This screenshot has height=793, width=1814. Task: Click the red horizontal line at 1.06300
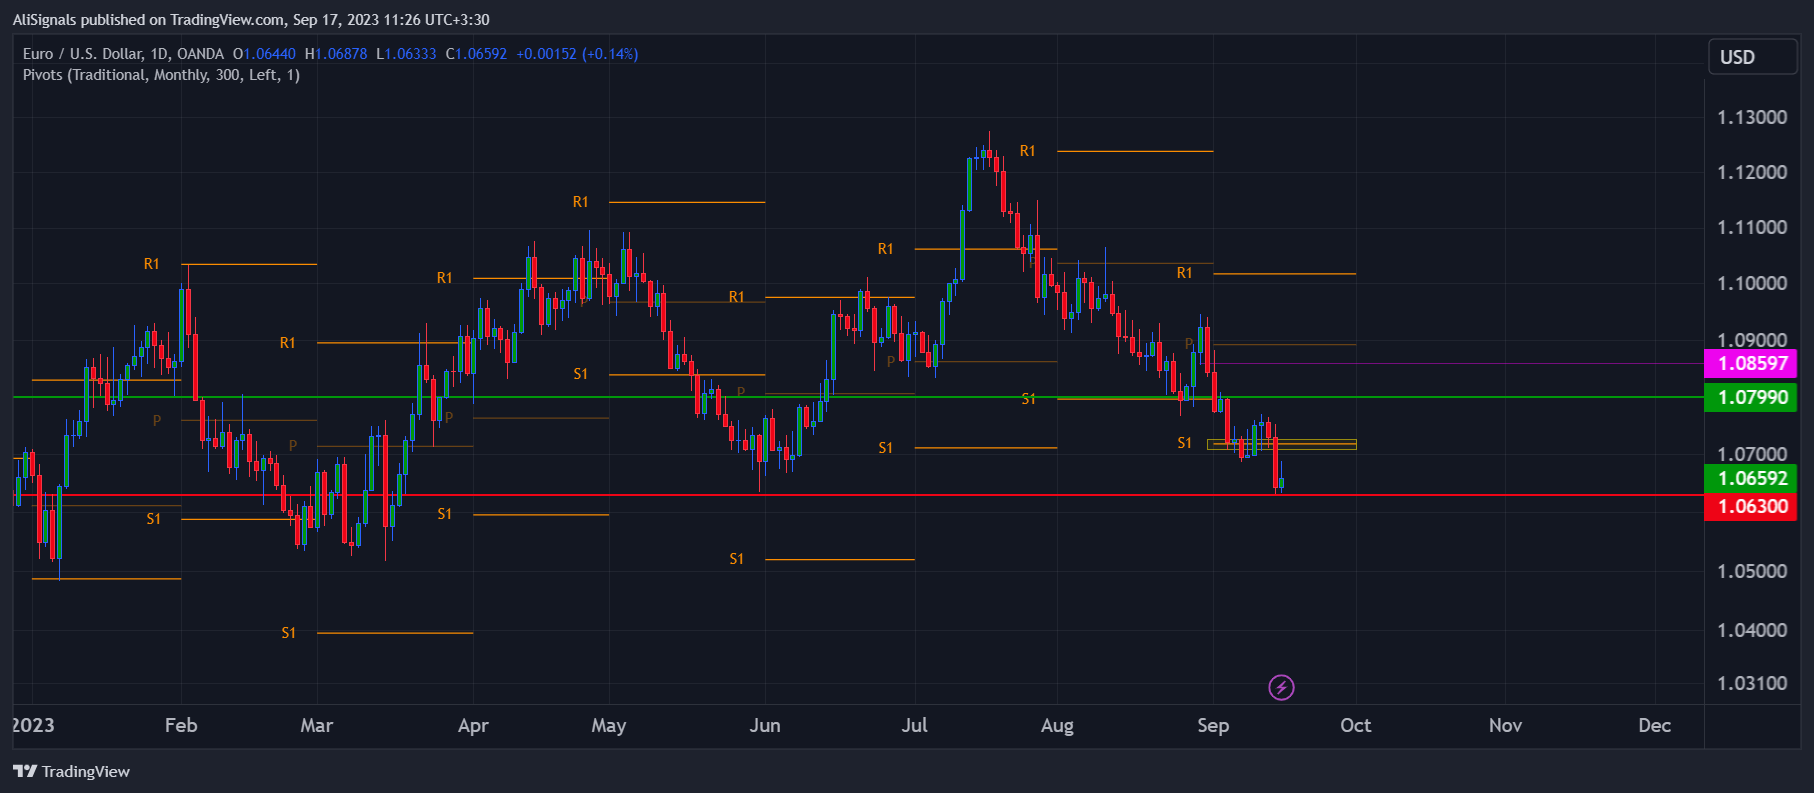point(857,495)
